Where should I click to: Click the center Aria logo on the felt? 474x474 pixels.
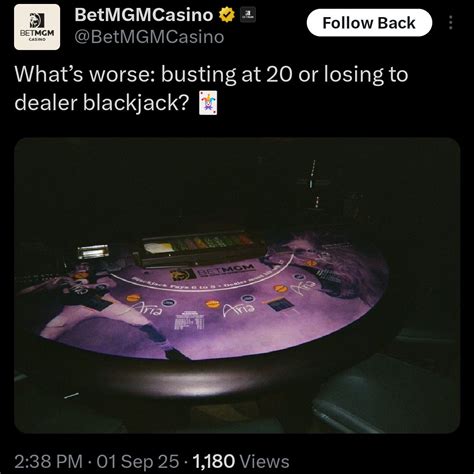(239, 309)
